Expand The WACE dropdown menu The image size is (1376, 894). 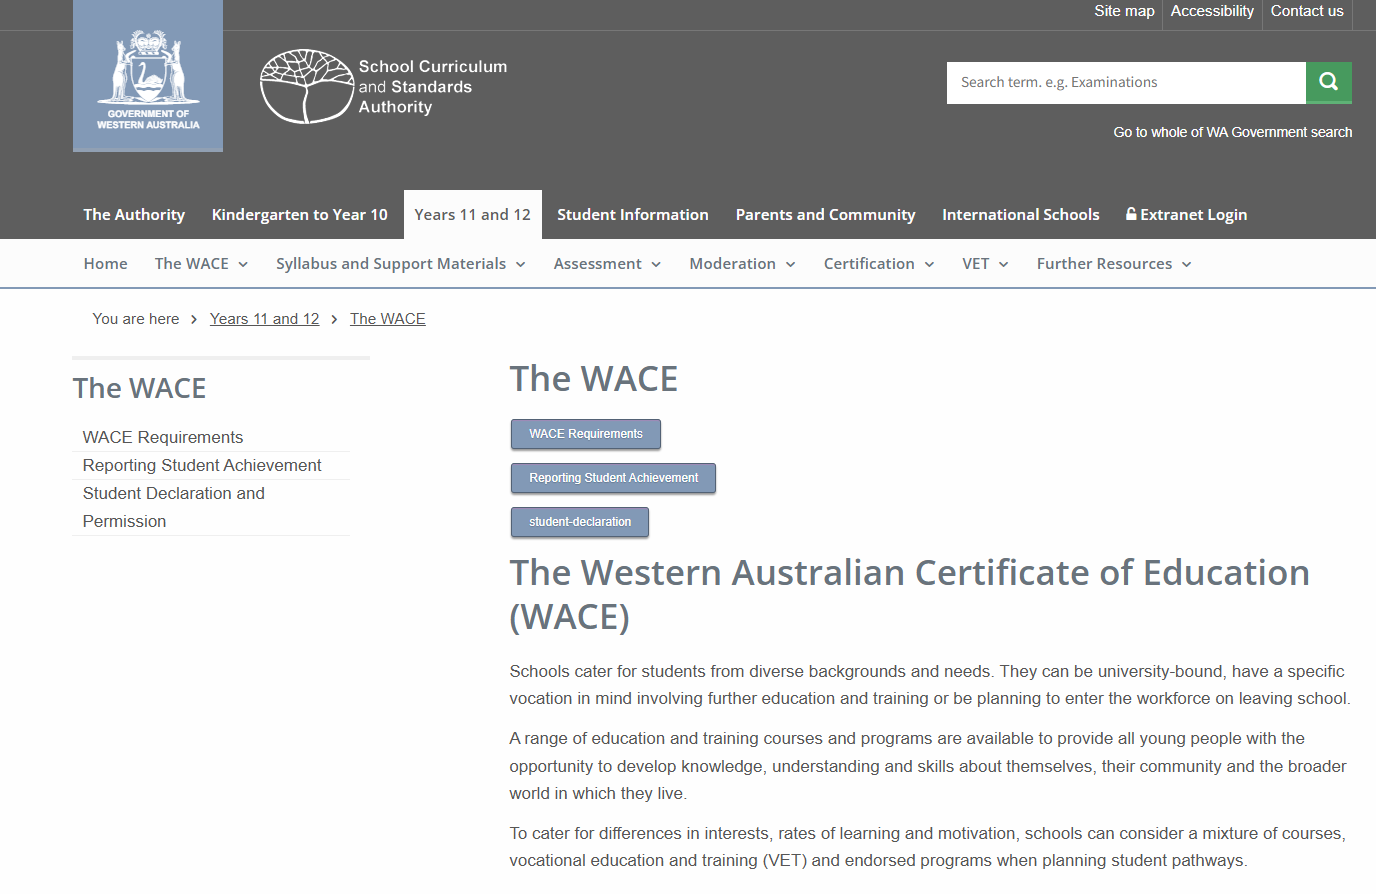(x=201, y=264)
